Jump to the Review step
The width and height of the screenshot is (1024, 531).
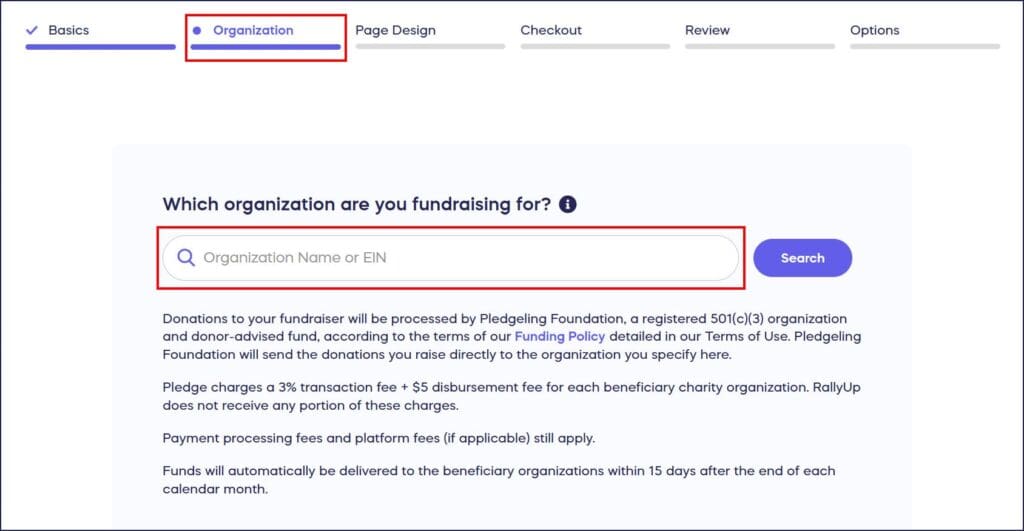pos(707,30)
